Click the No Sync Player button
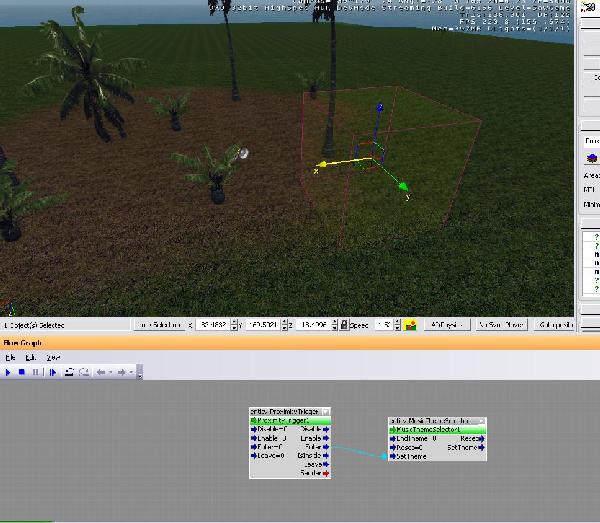 (501, 325)
